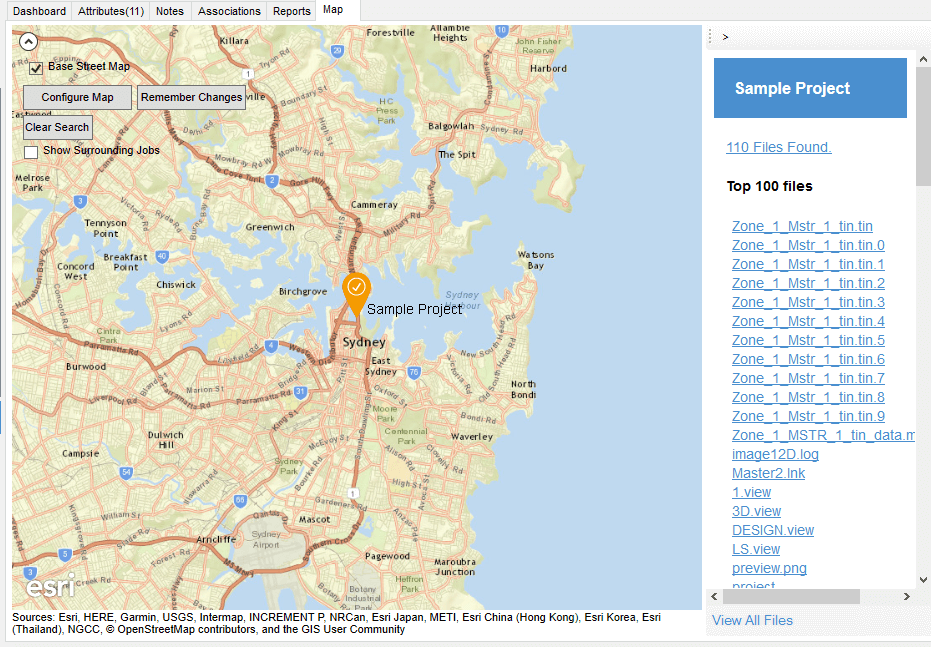931x647 pixels.
Task: Enable Show Surrounding Jobs checkbox
Action: [x=31, y=152]
